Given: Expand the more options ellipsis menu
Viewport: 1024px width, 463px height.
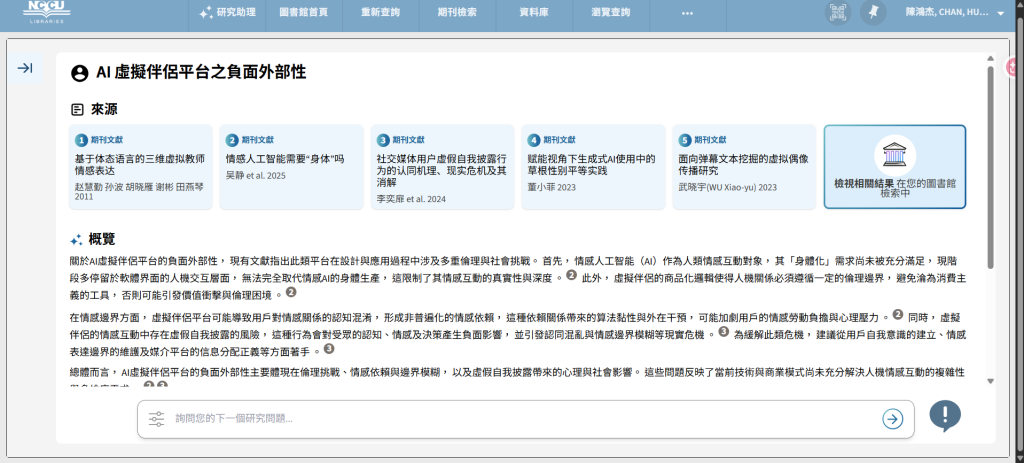Looking at the screenshot, I should tap(687, 12).
